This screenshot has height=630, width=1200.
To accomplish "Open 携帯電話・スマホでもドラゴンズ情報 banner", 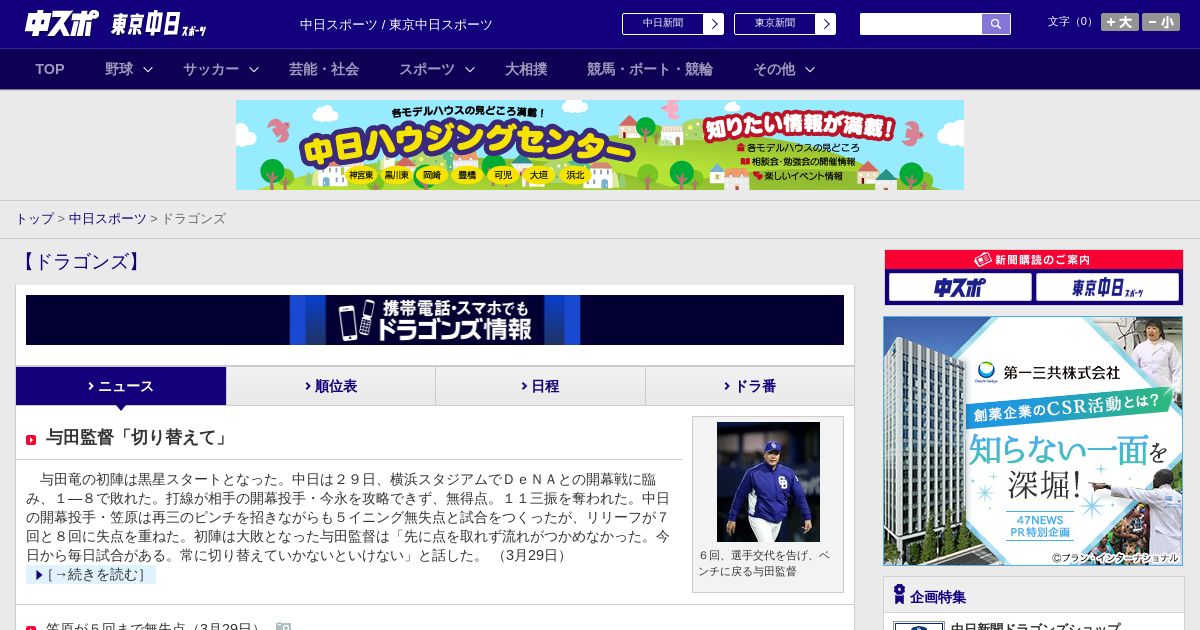I will (435, 320).
